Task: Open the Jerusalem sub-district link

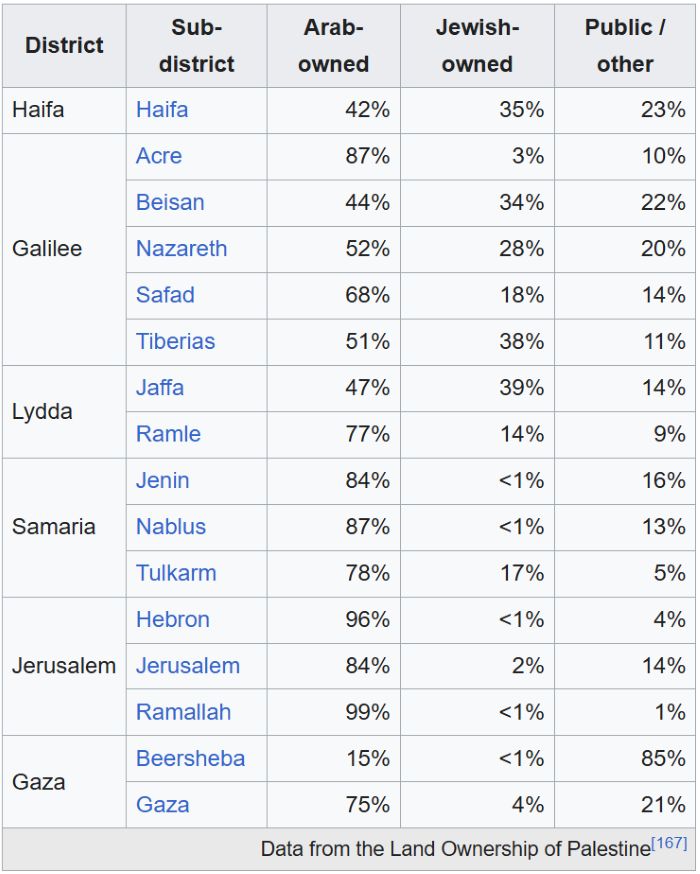Action: coord(188,666)
